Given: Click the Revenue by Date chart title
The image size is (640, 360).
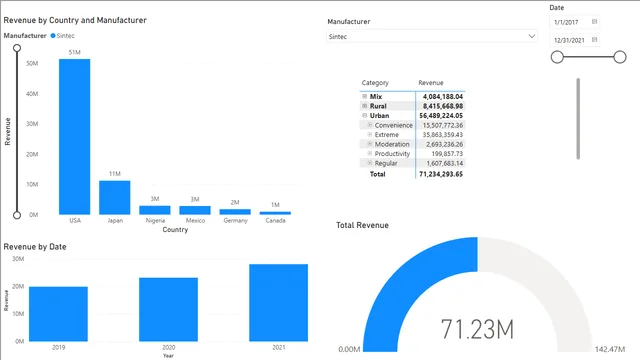Looking at the screenshot, I should point(35,247).
